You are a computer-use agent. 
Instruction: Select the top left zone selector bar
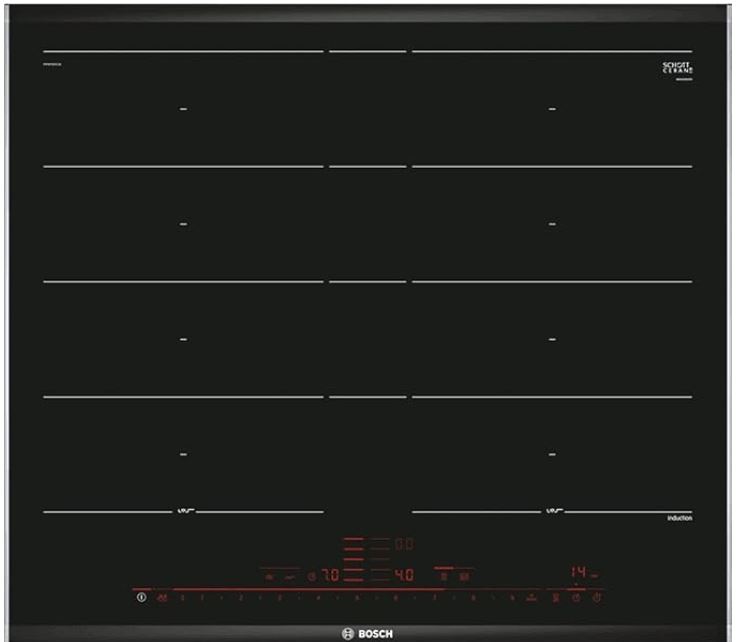[353, 538]
